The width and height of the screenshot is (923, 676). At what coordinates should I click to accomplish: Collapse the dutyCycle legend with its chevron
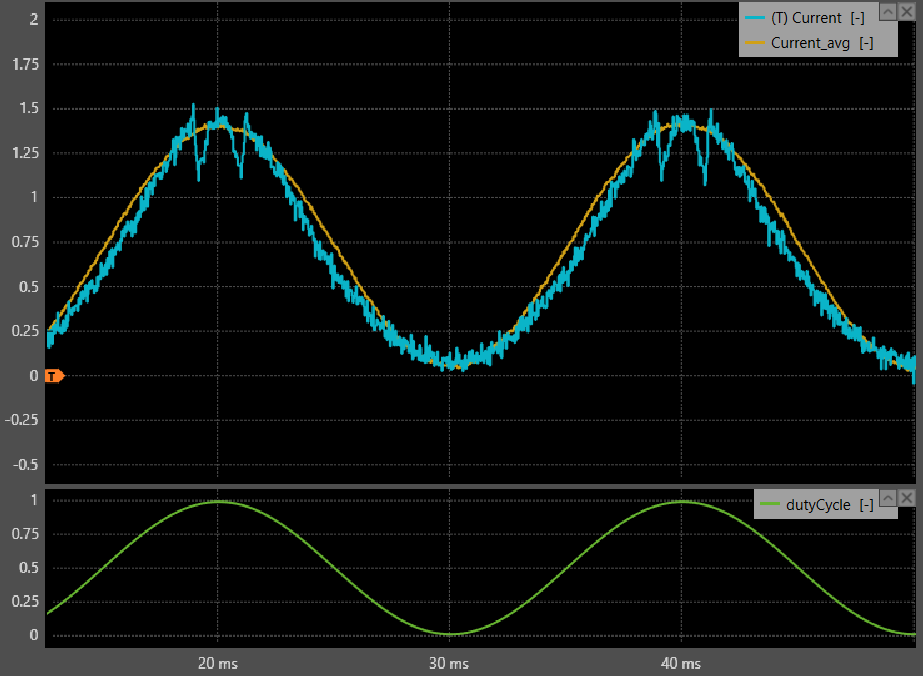[888, 499]
